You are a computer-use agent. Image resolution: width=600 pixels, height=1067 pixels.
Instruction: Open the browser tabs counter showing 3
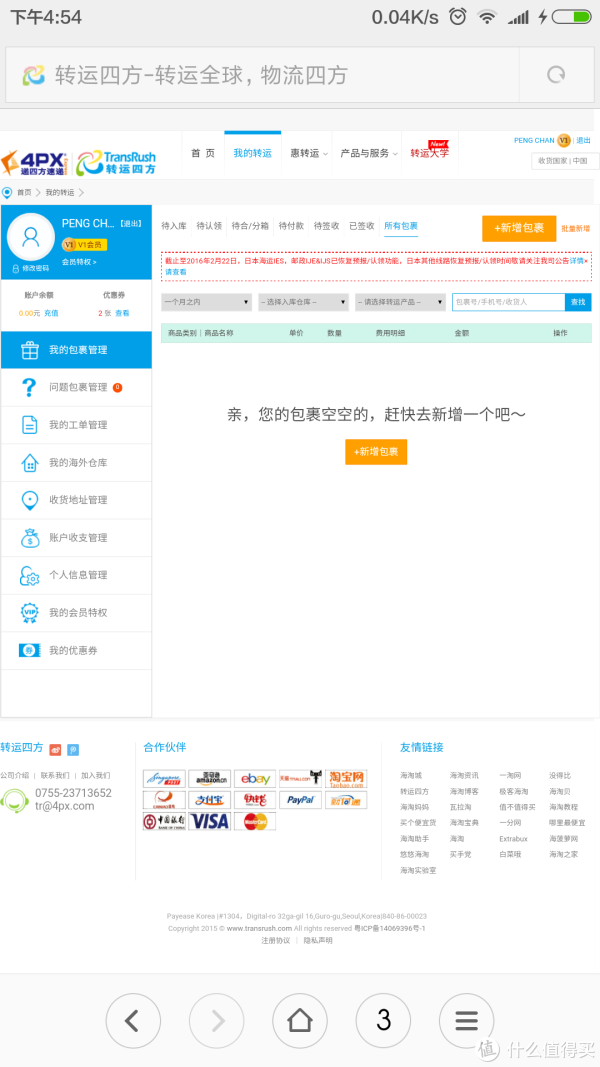tap(383, 1021)
